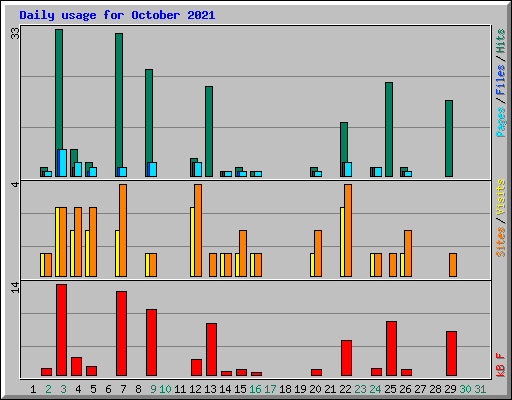The width and height of the screenshot is (512, 400).
Task: Select the green Hits bar for day 13
Action: [x=209, y=131]
